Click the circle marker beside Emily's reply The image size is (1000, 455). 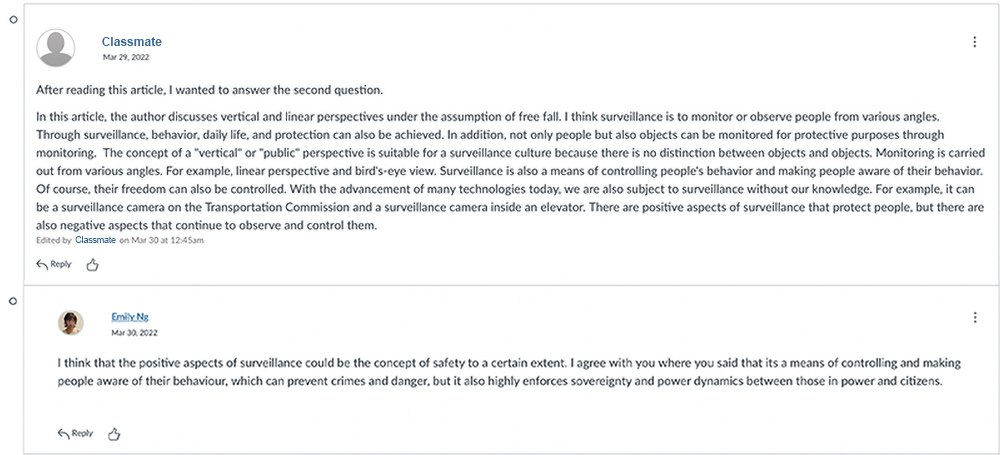tap(12, 300)
